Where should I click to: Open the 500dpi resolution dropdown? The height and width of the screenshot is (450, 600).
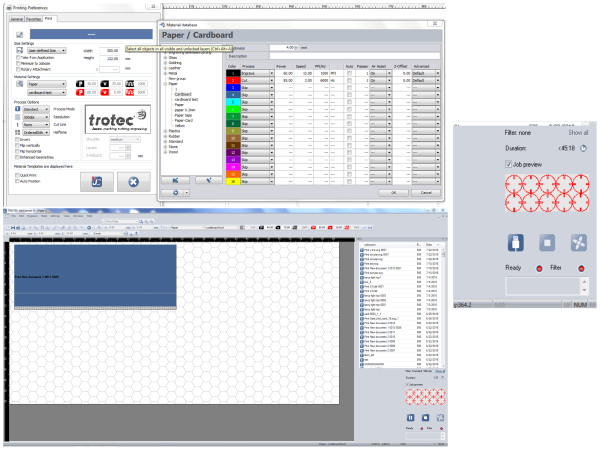click(36, 117)
